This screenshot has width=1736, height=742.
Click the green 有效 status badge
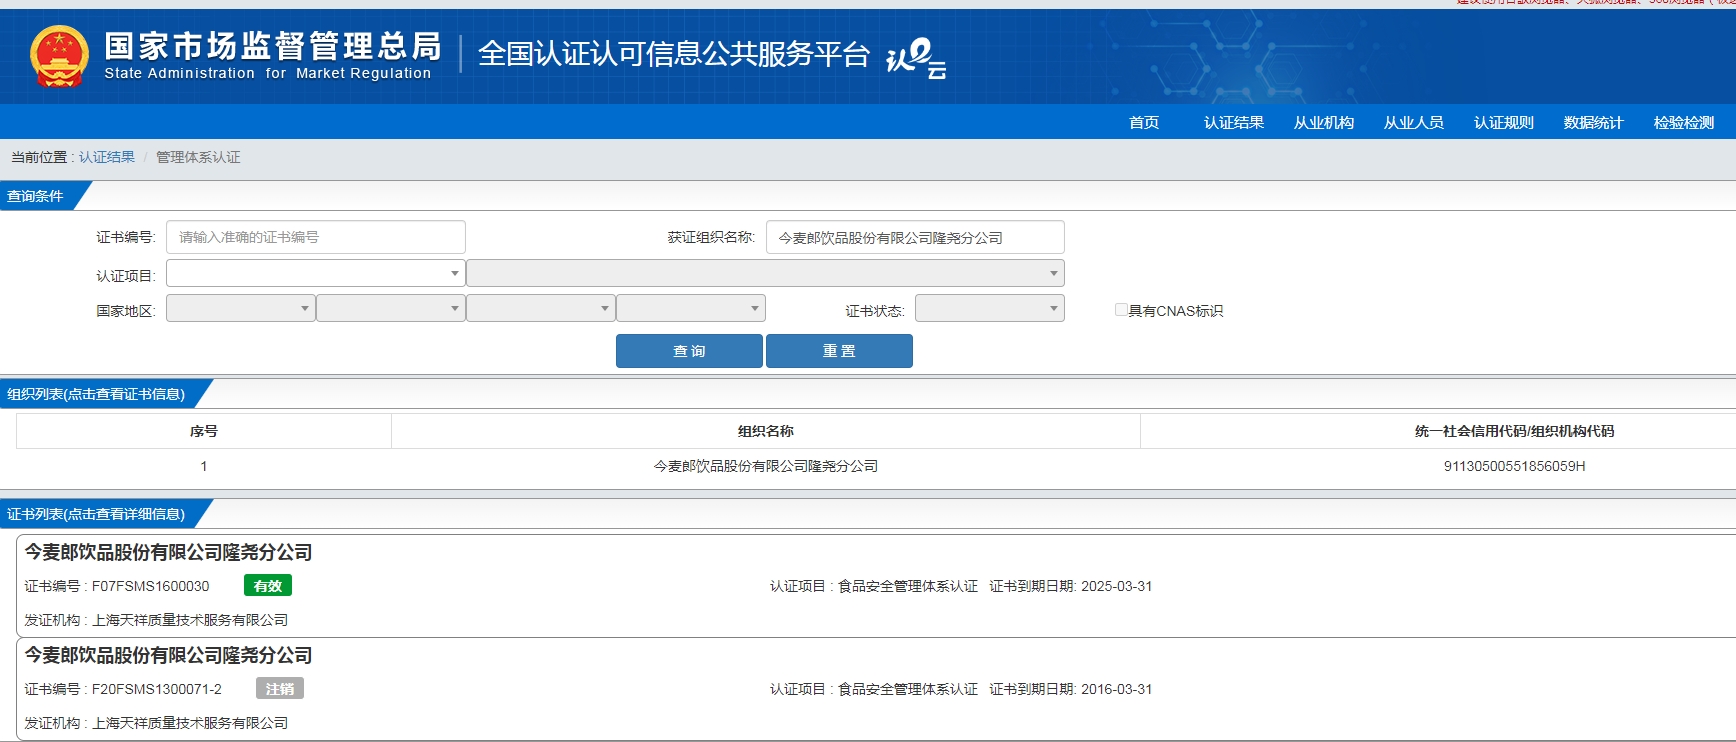point(268,586)
